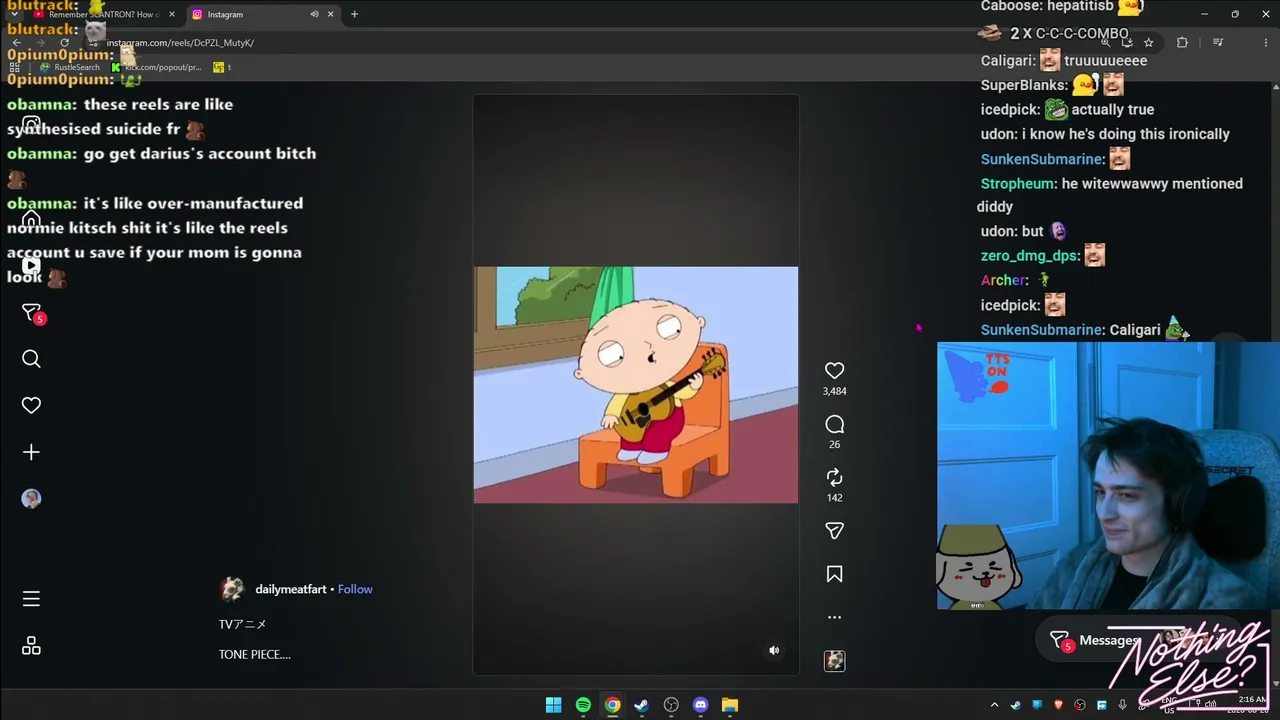1280x720 pixels.
Task: Open the sidebar hamburger More menu
Action: tap(31, 598)
